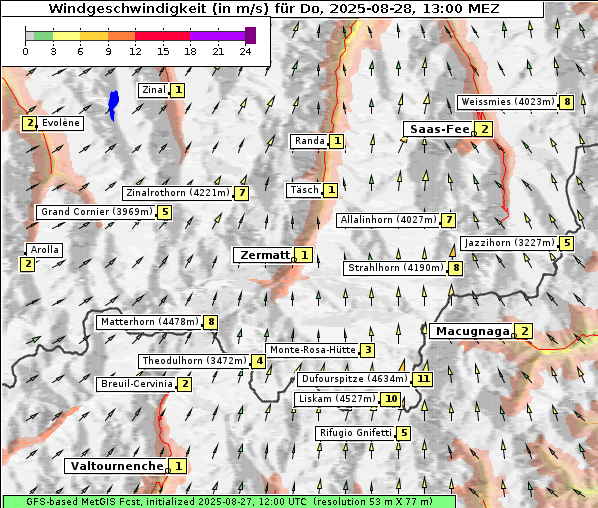Click the Täsch label
598x508 pixels.
pyautogui.click(x=304, y=190)
